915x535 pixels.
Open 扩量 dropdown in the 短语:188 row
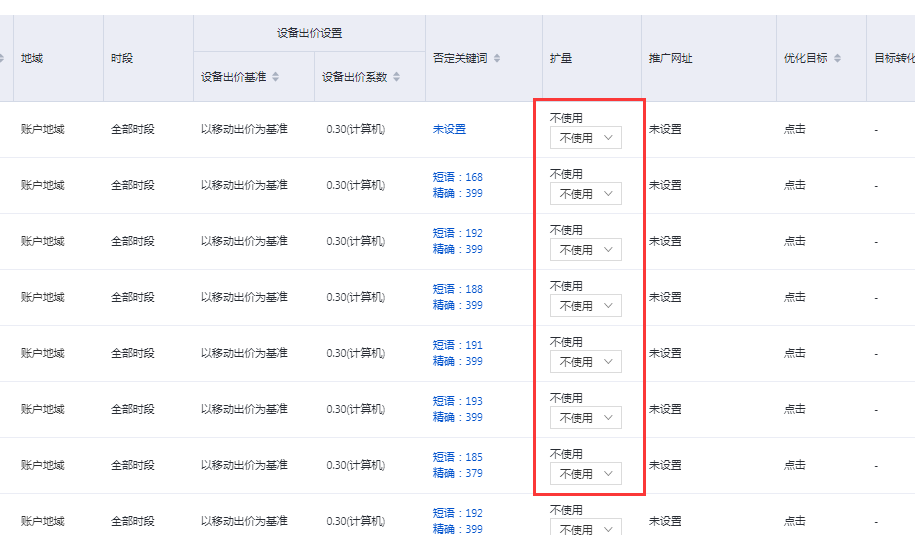(x=586, y=306)
